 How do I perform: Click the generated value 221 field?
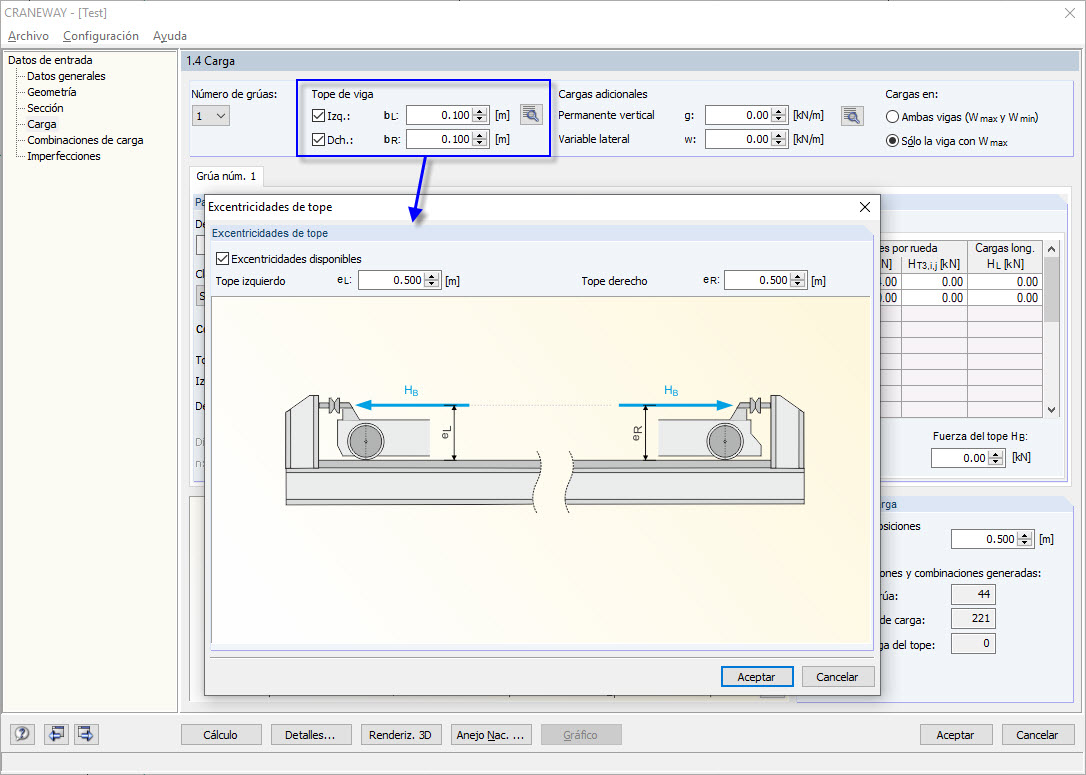(x=974, y=618)
